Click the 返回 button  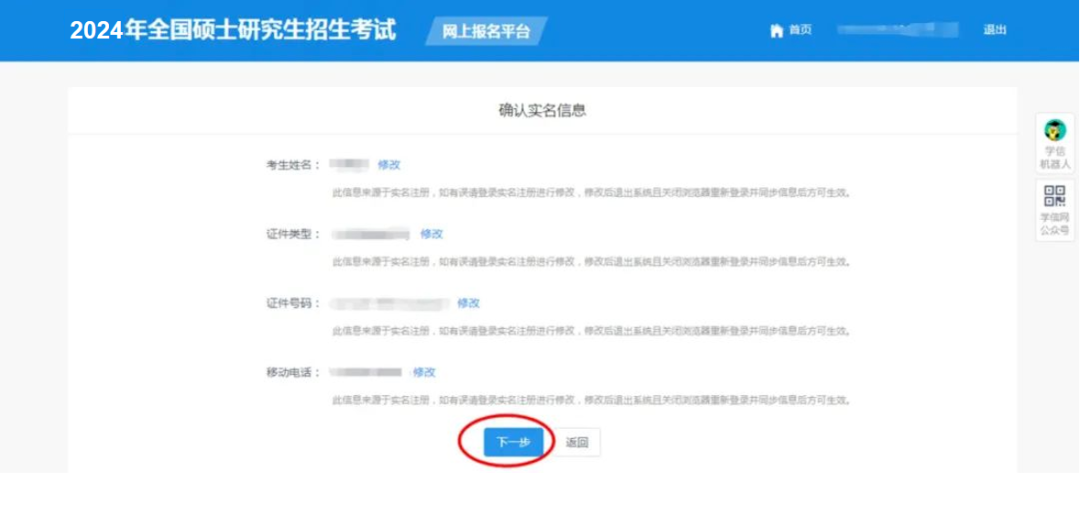click(577, 442)
